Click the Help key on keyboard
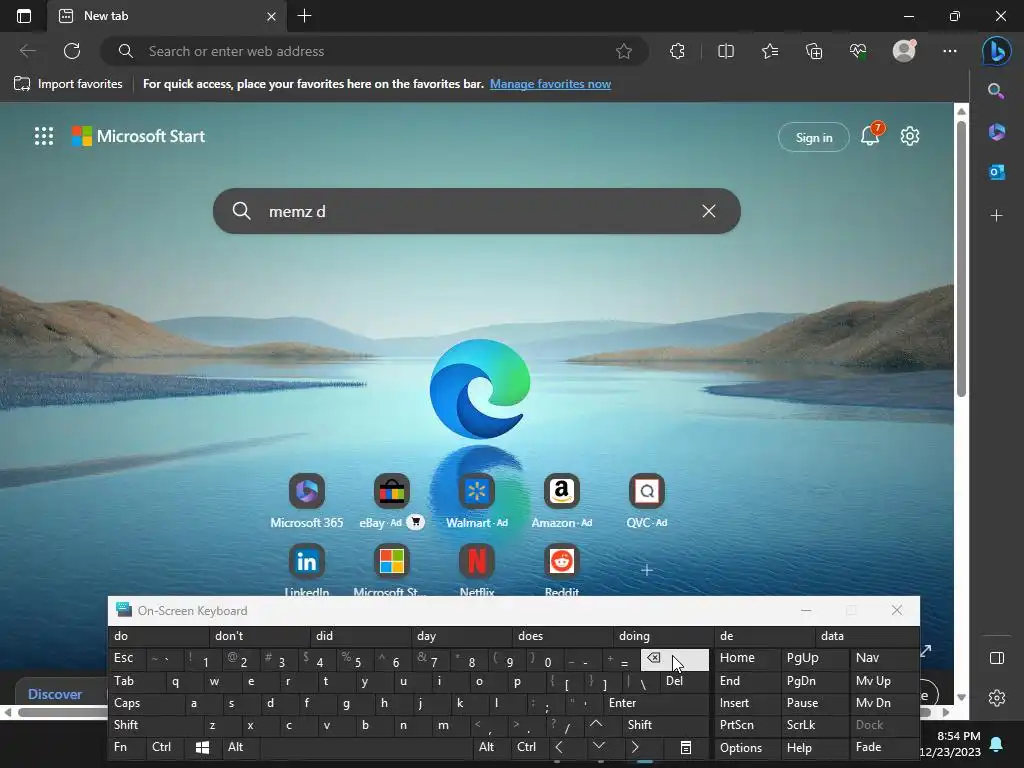The width and height of the screenshot is (1024, 768). click(x=814, y=748)
